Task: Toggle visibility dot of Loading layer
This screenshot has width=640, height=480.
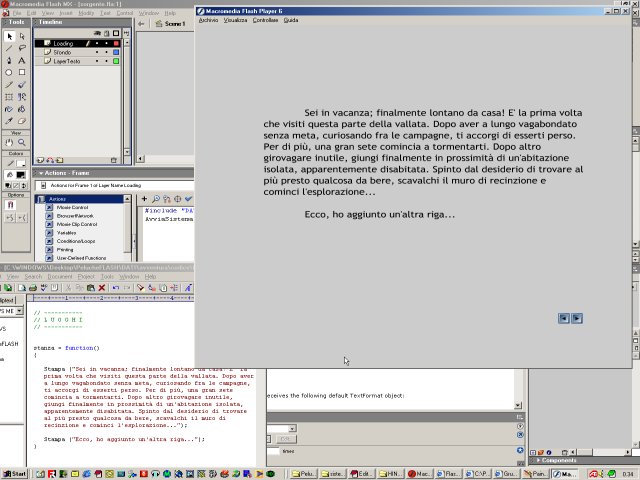Action: pos(97,43)
